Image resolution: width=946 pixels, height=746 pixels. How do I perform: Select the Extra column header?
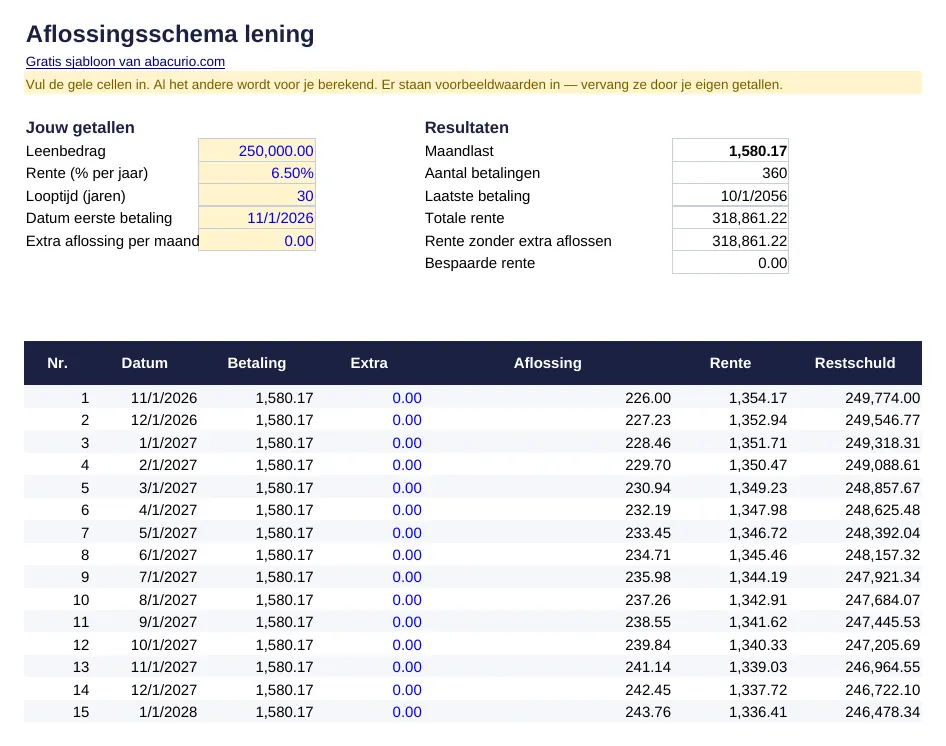point(369,363)
